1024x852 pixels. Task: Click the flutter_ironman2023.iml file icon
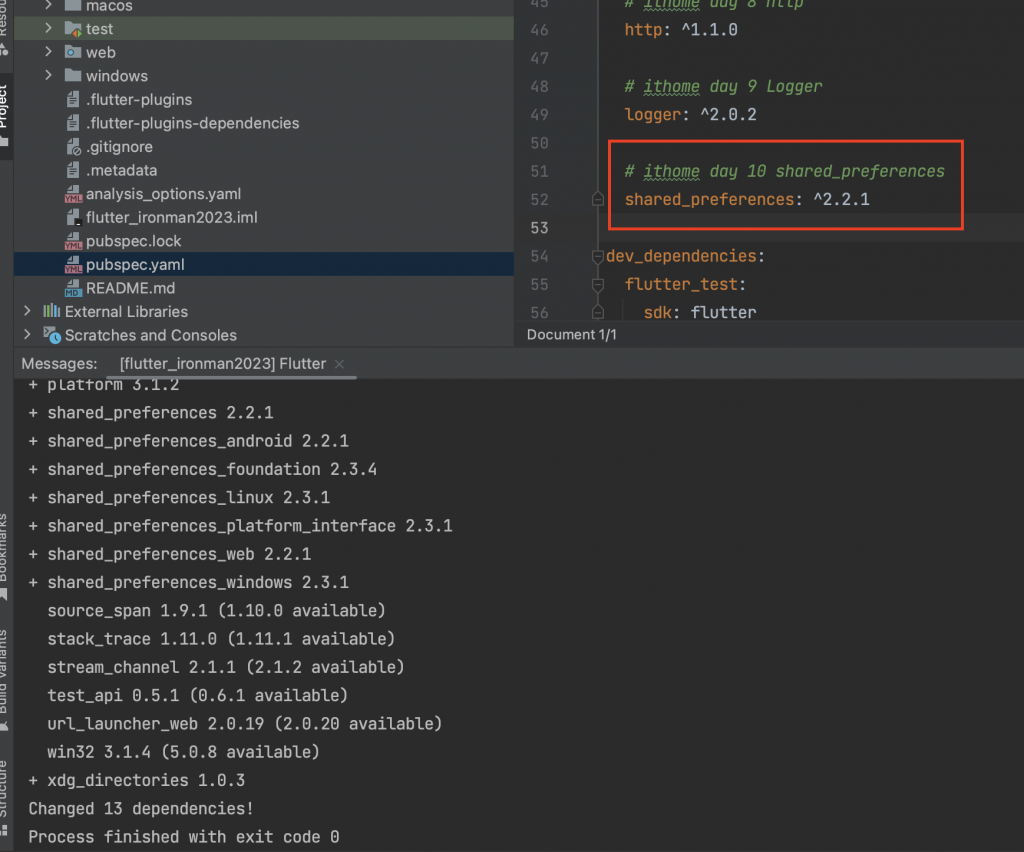coord(73,217)
